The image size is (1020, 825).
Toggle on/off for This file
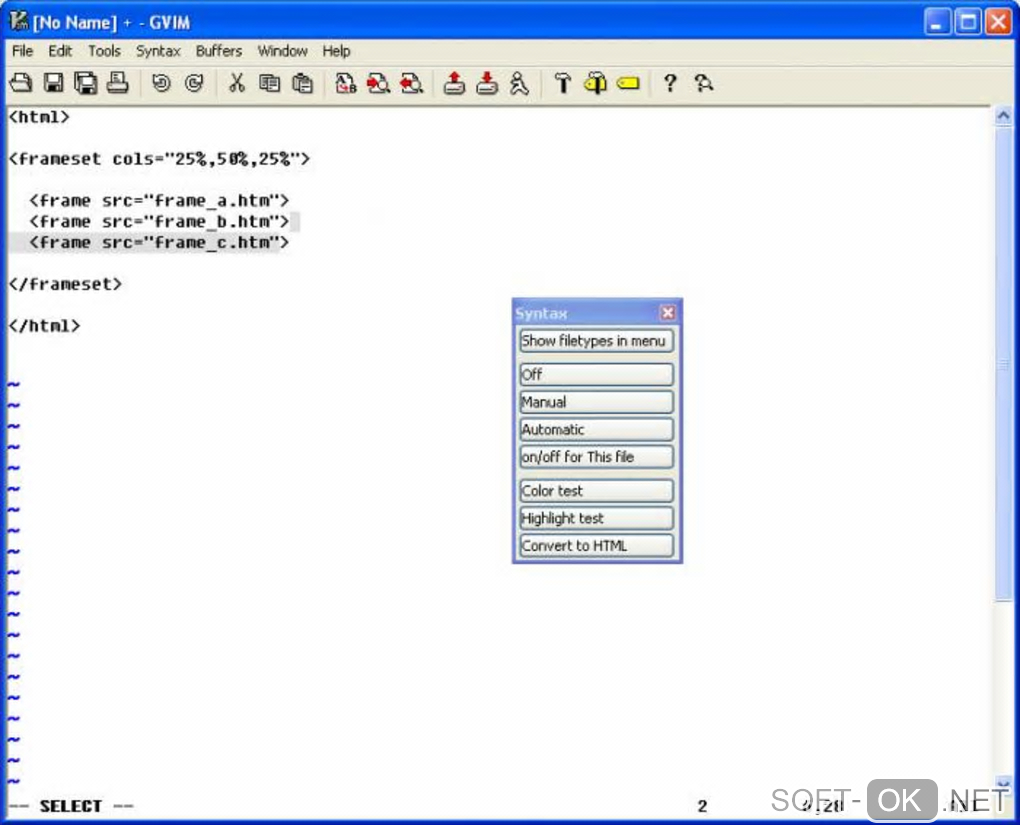596,457
